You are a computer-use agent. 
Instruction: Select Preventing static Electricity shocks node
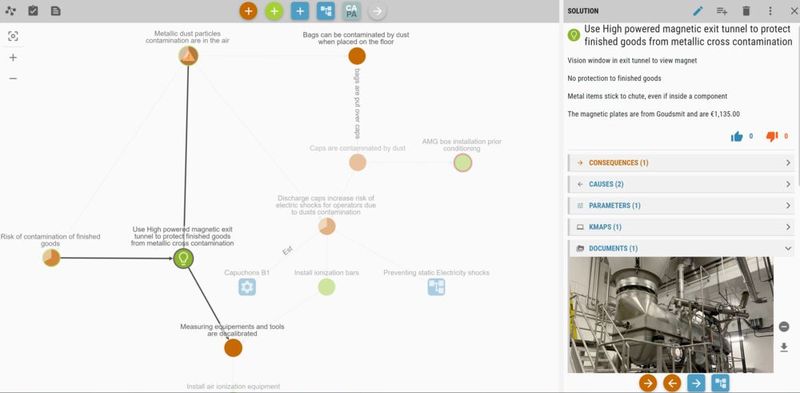[436, 287]
